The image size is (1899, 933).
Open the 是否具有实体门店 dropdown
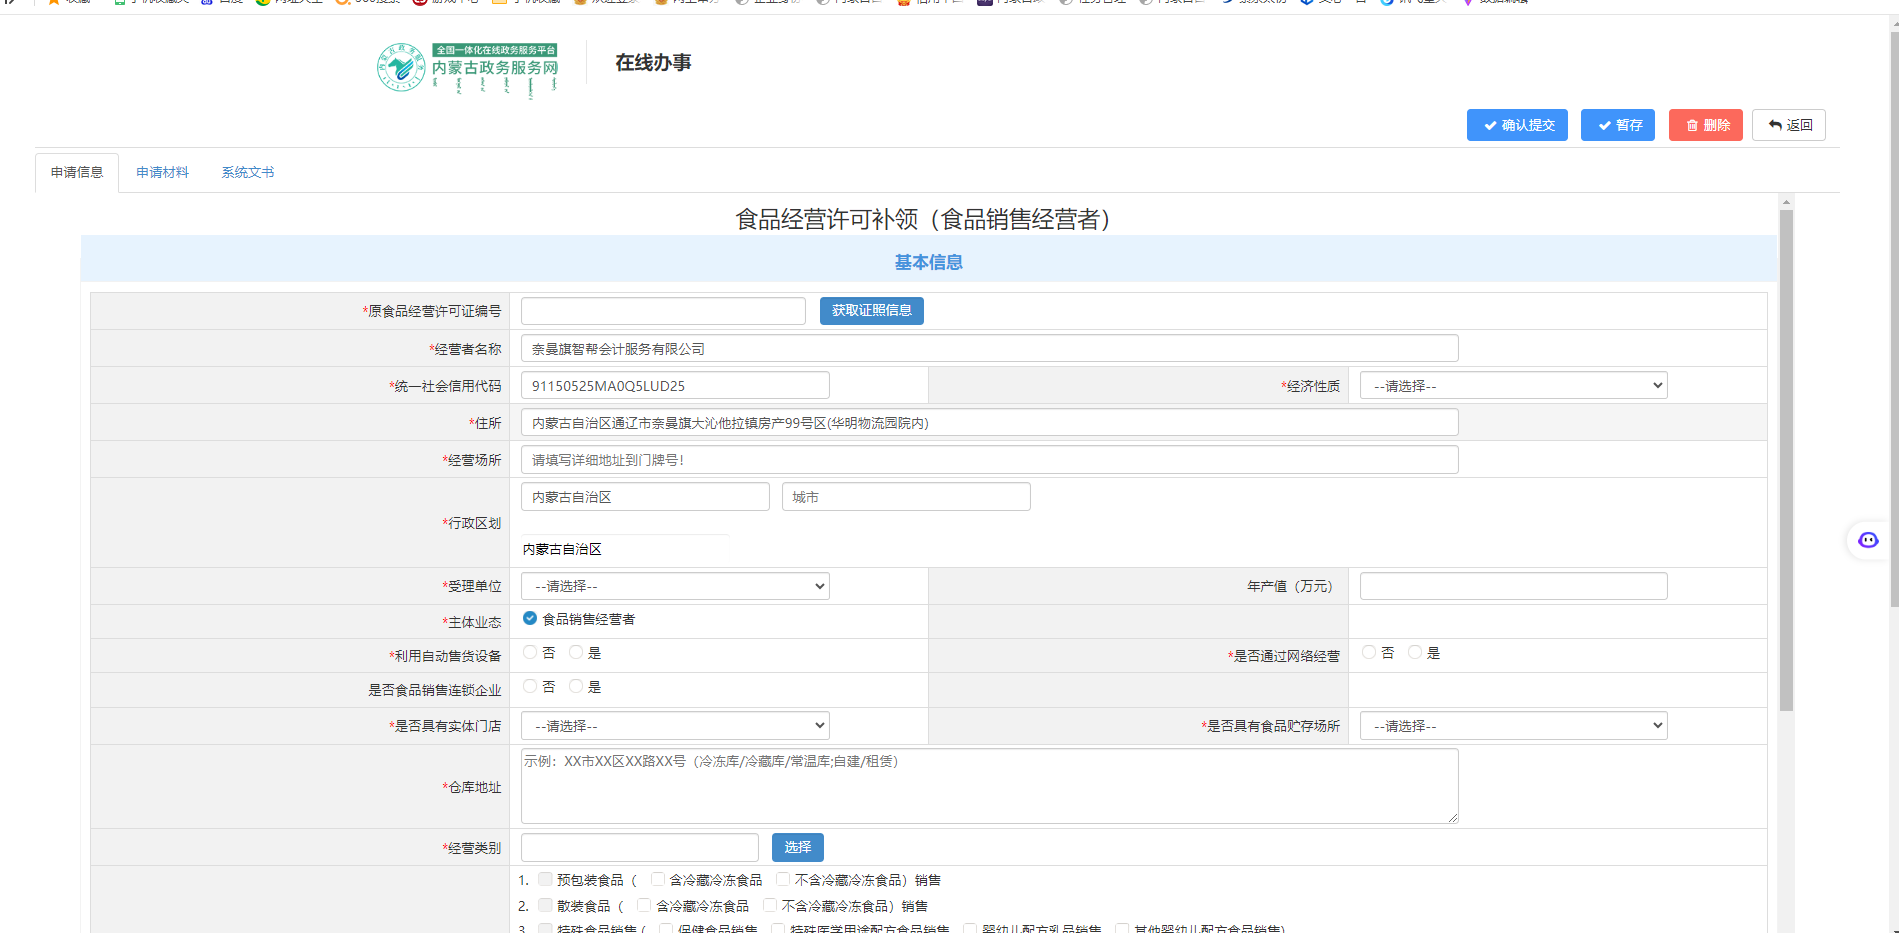[675, 726]
